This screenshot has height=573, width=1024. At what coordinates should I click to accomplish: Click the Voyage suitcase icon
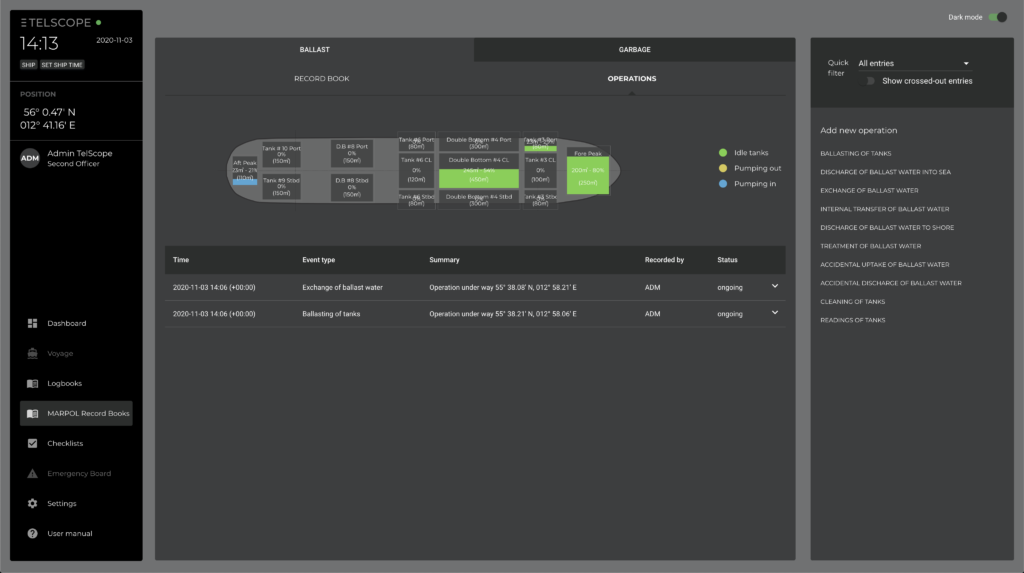[x=32, y=353]
